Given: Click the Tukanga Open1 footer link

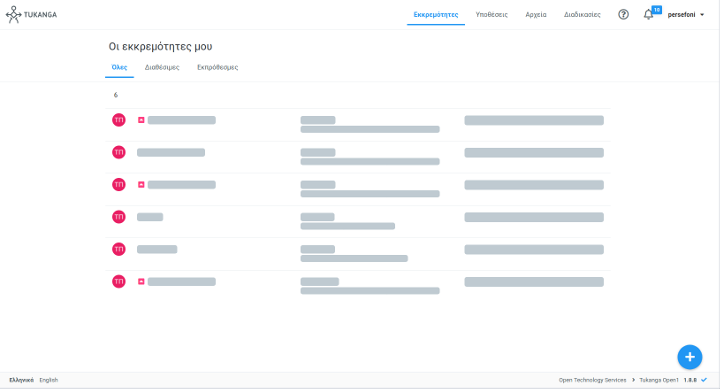Looking at the screenshot, I should click(659, 380).
